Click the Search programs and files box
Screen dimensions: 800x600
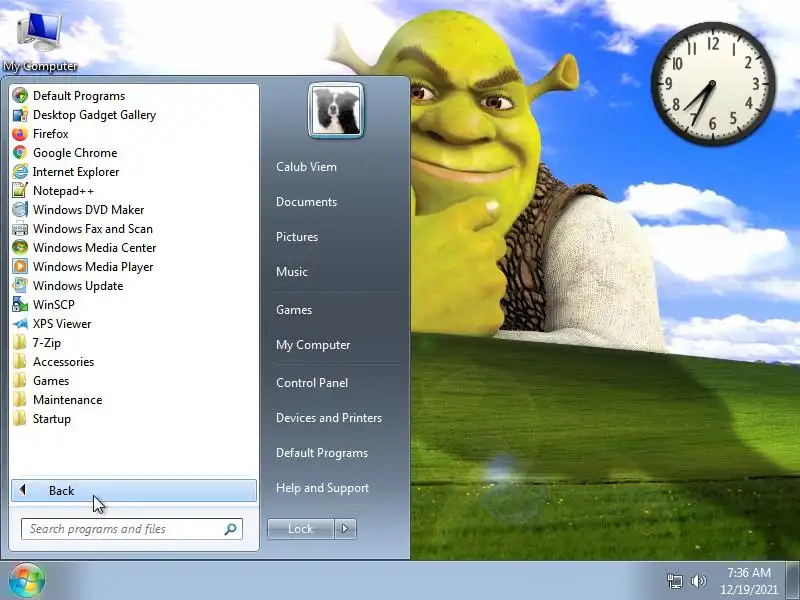click(x=132, y=529)
